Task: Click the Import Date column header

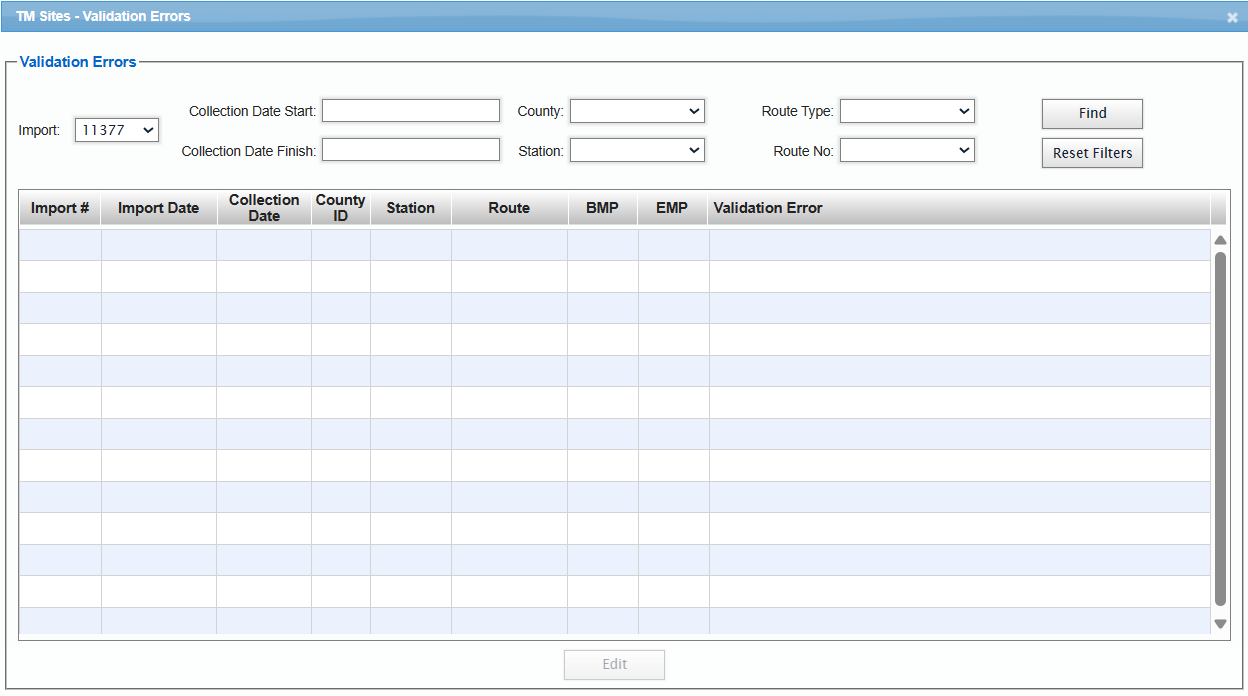Action: click(x=158, y=207)
